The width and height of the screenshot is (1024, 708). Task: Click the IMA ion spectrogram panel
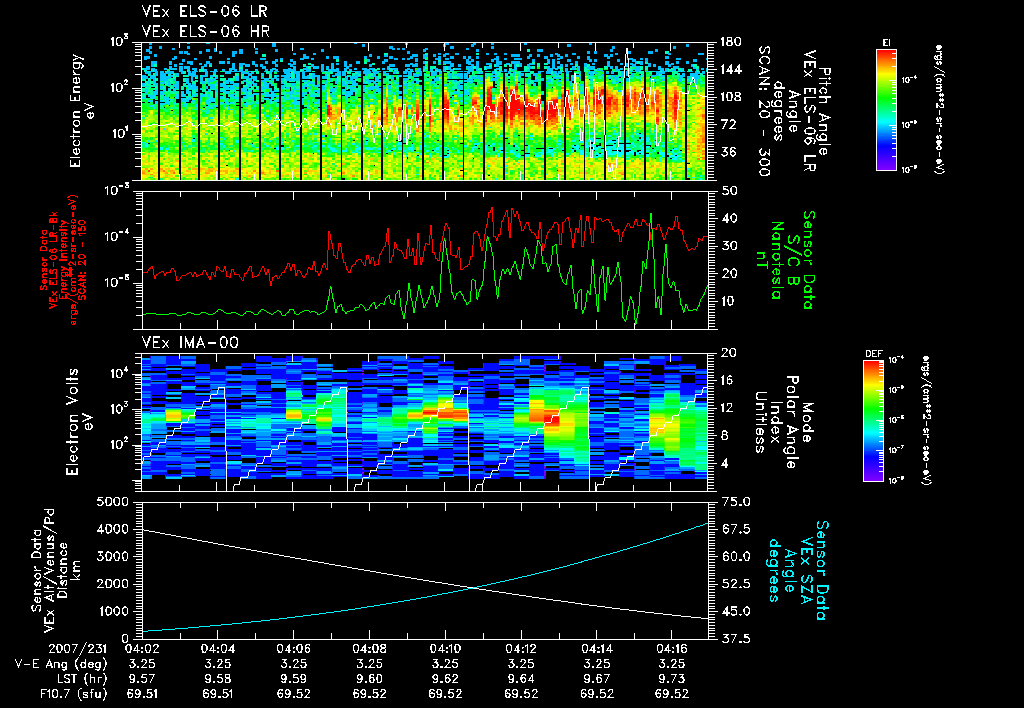point(424,422)
